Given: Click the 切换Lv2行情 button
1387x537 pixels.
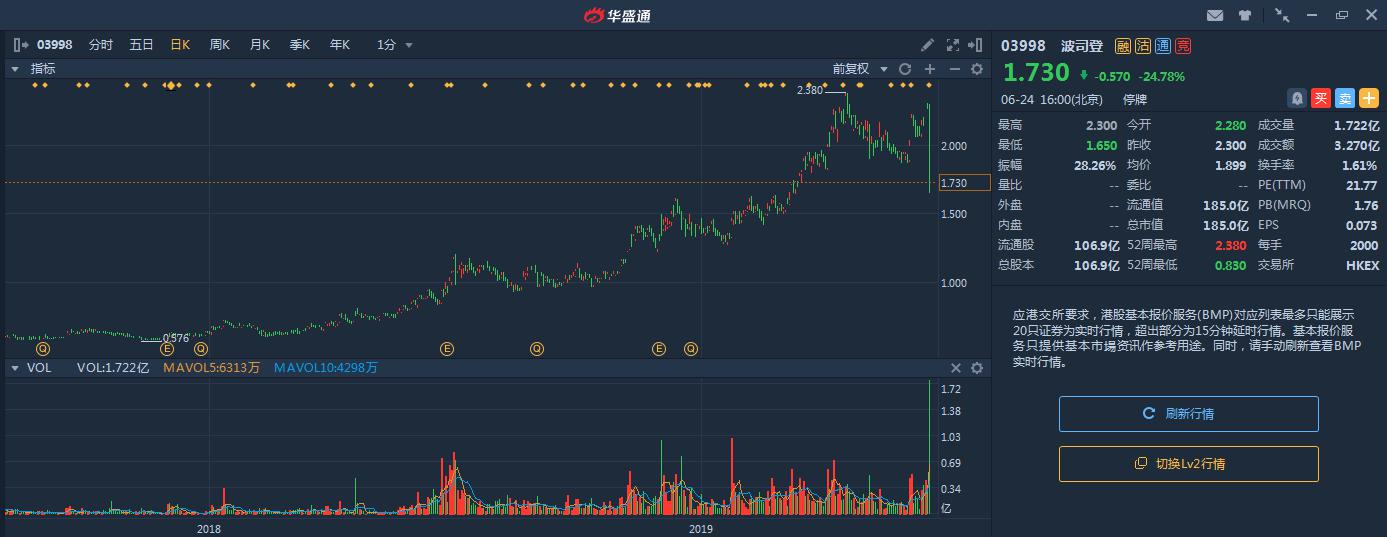Looking at the screenshot, I should pyautogui.click(x=1189, y=464).
